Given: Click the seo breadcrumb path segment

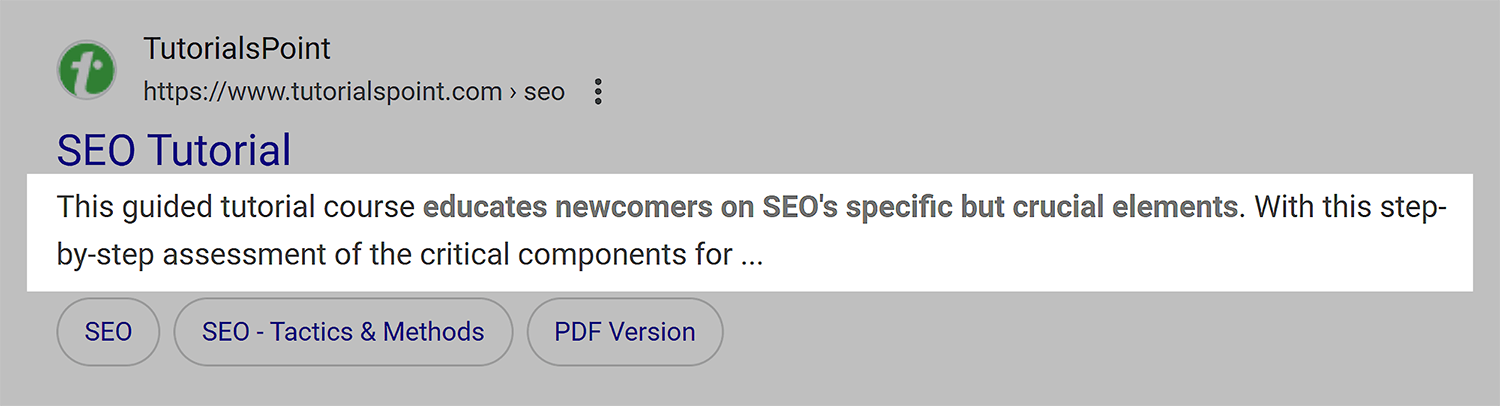Looking at the screenshot, I should click(x=545, y=93).
